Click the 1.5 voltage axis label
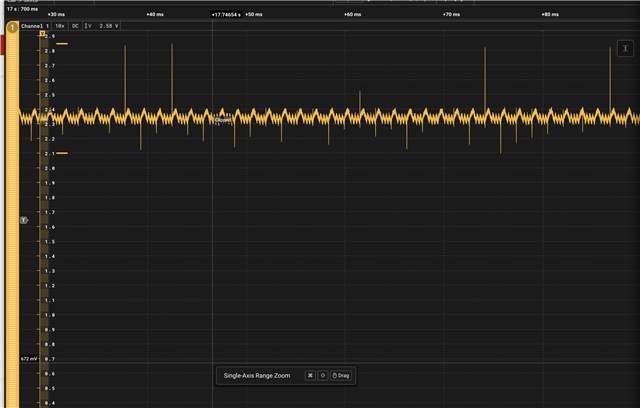This screenshot has height=408, width=640. [50, 242]
